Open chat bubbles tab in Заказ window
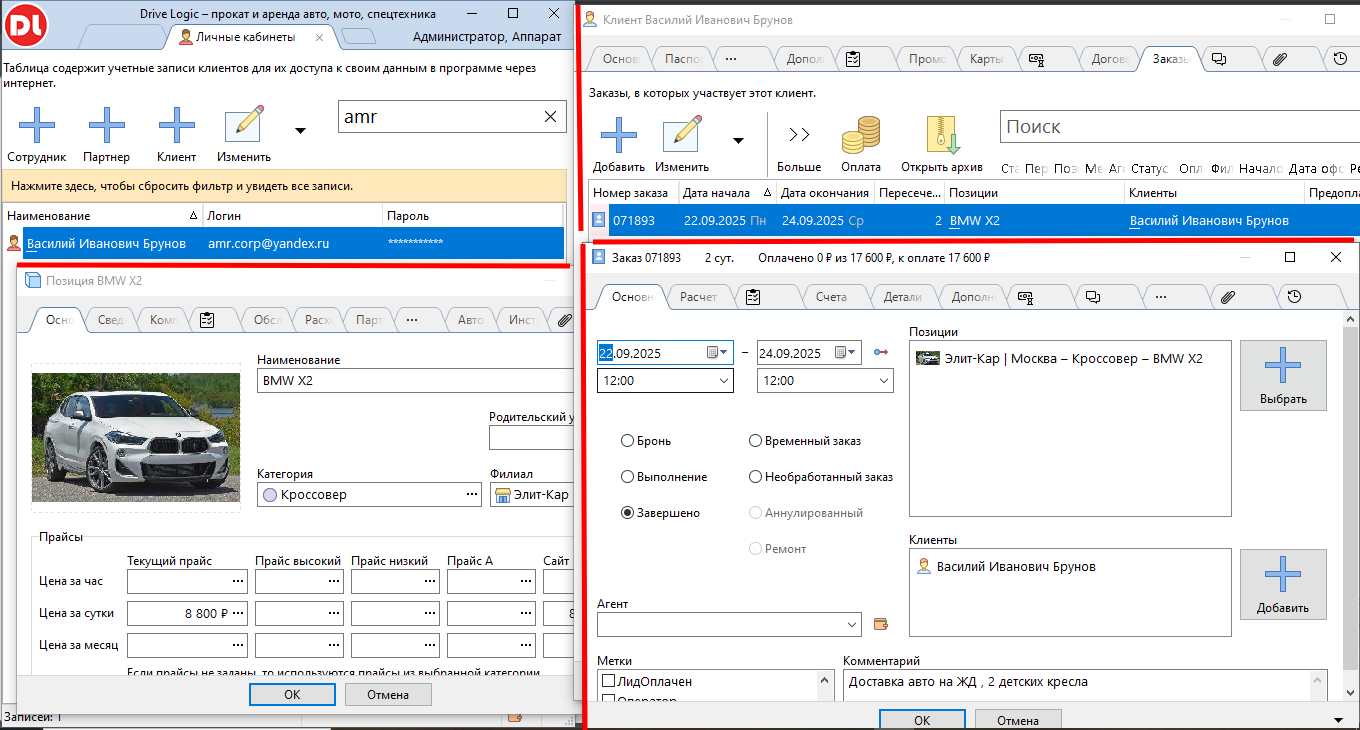Image resolution: width=1360 pixels, height=730 pixels. click(x=1093, y=297)
